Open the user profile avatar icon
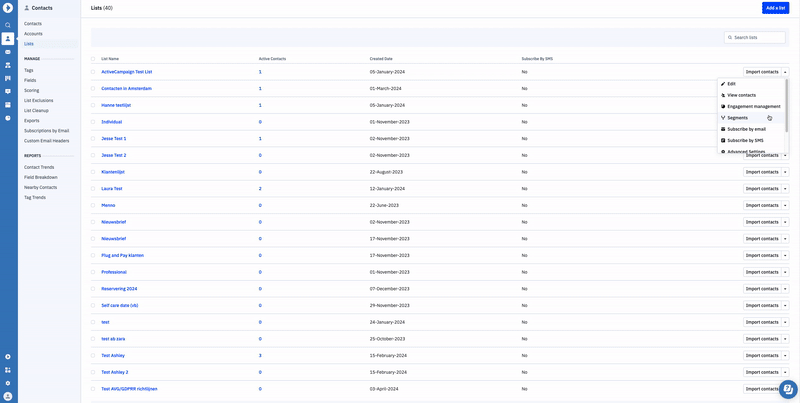Screen dimensions: 800x403 (8, 396)
